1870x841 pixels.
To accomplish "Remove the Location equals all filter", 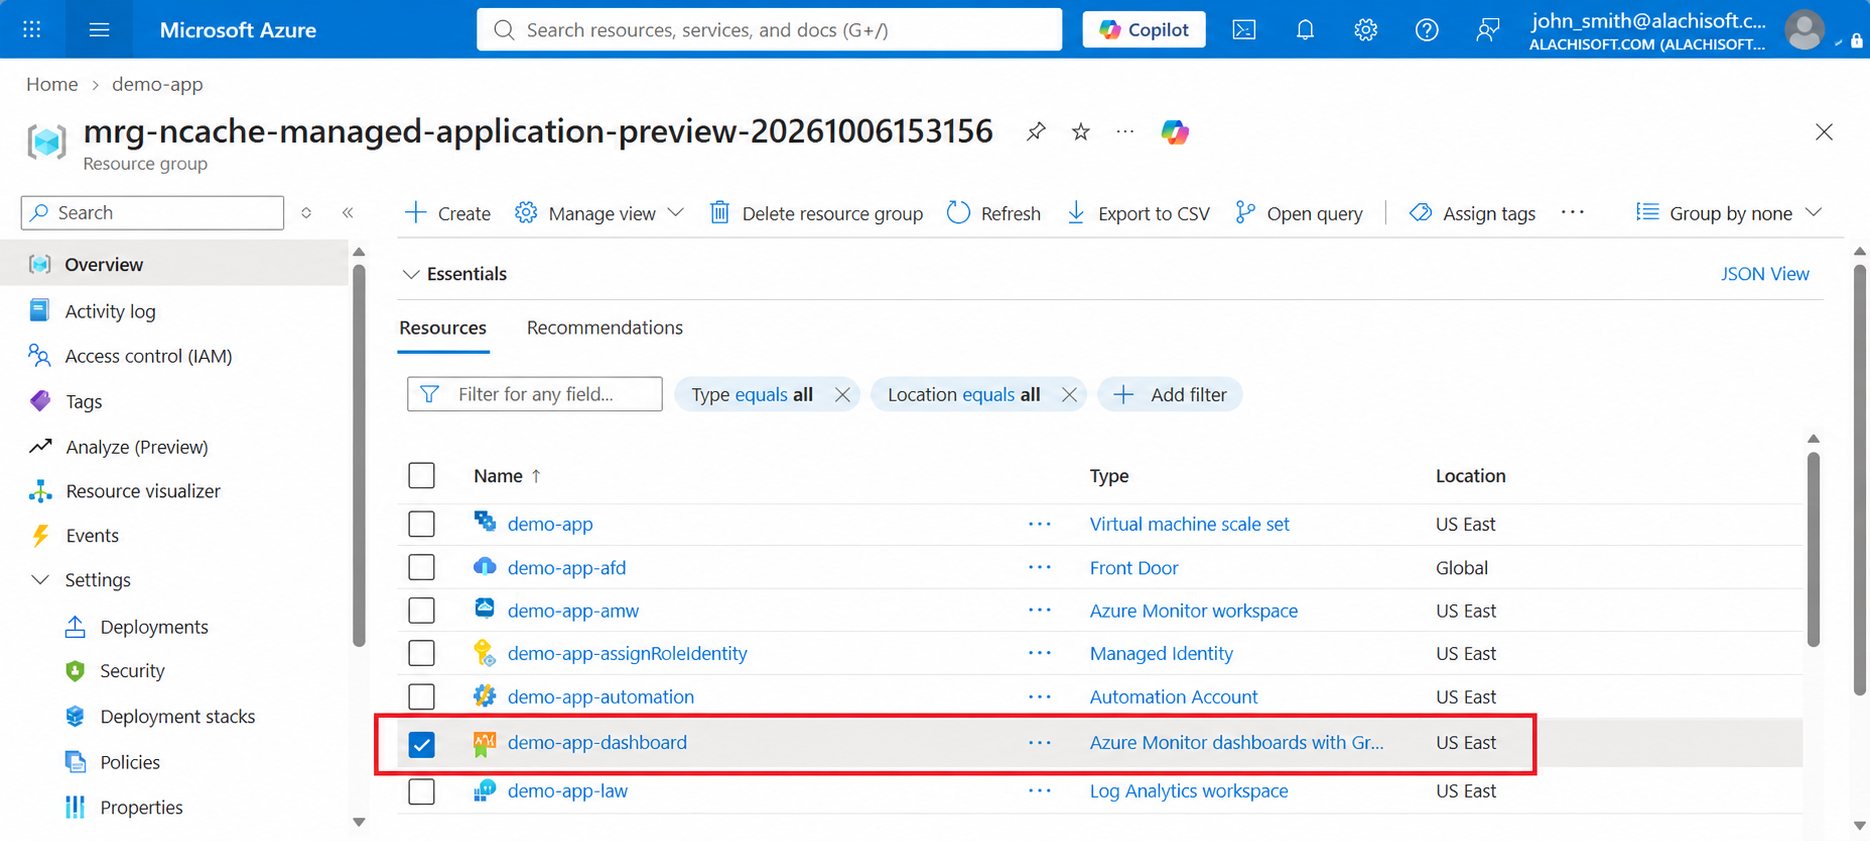I will pyautogui.click(x=1069, y=395).
